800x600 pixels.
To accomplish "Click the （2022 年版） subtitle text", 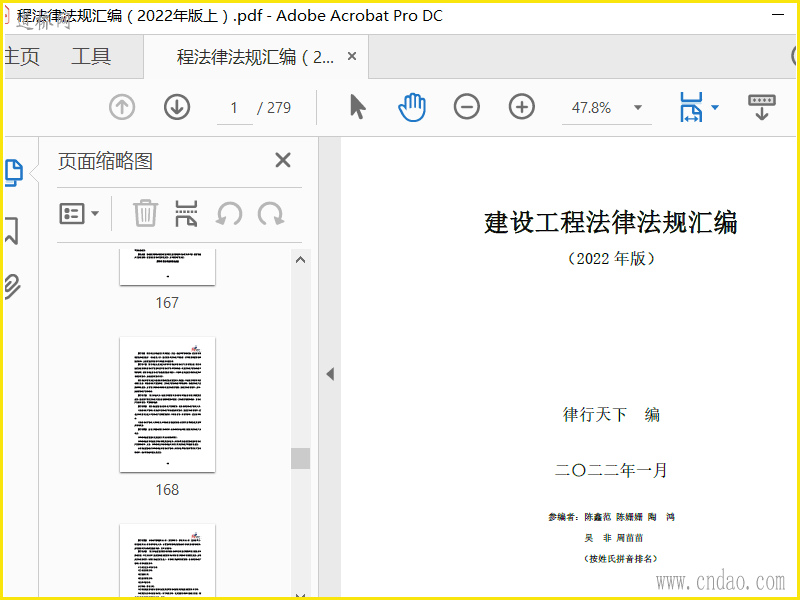I will [611, 259].
